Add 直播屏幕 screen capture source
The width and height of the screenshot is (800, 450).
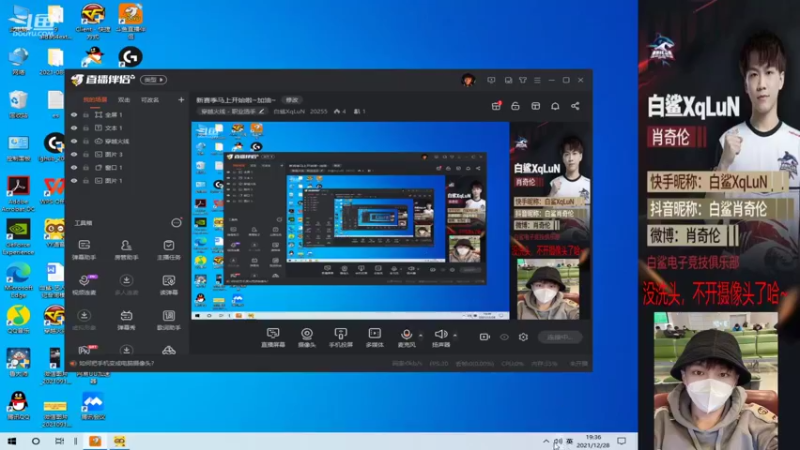click(273, 338)
